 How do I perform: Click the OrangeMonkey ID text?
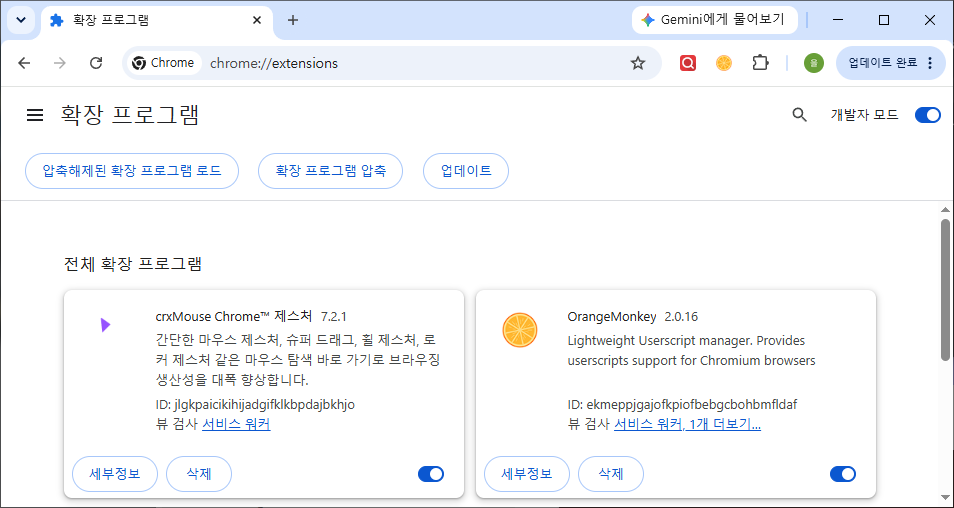682,405
